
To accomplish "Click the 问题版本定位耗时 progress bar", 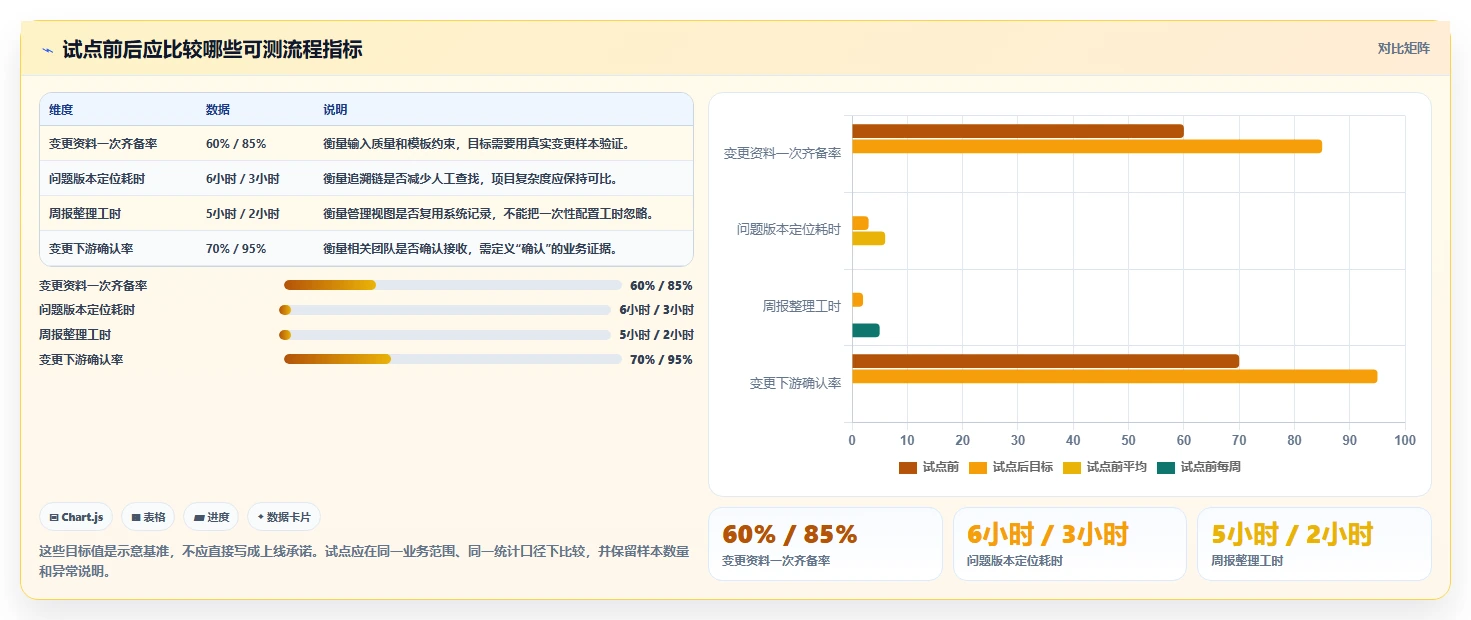I will click(445, 310).
